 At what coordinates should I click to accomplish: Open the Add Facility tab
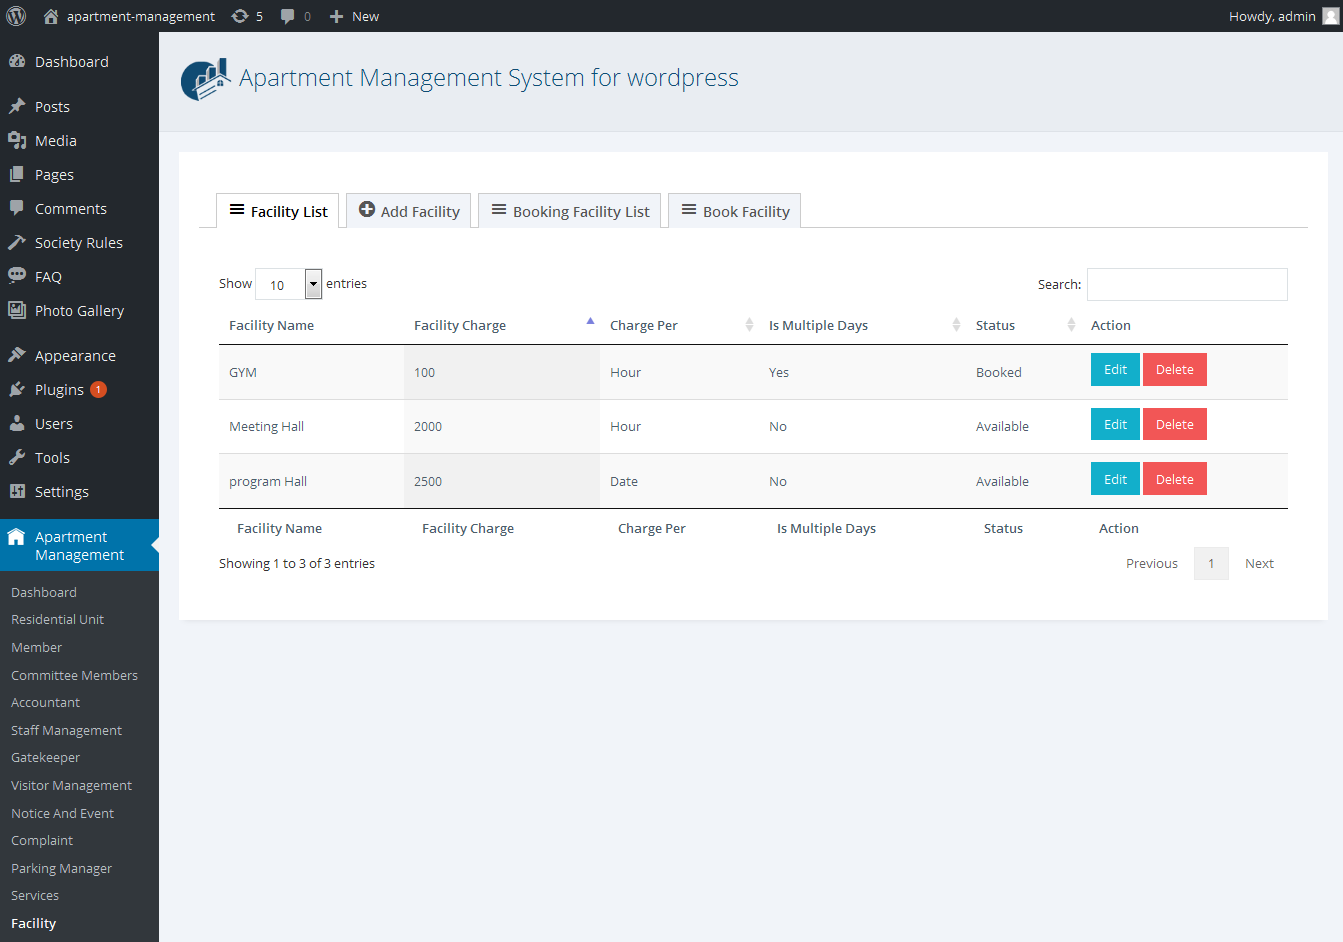(409, 211)
